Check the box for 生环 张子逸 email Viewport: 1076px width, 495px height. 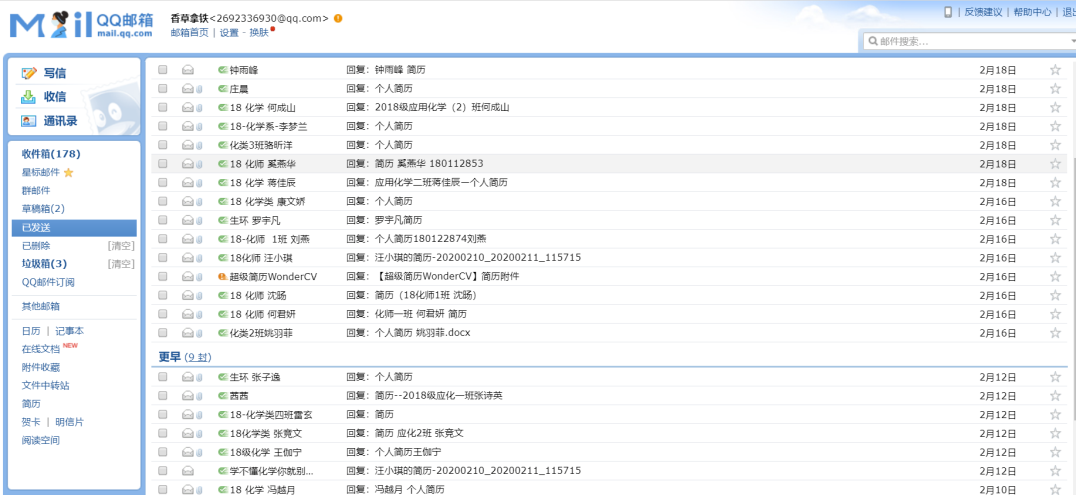pyautogui.click(x=163, y=377)
